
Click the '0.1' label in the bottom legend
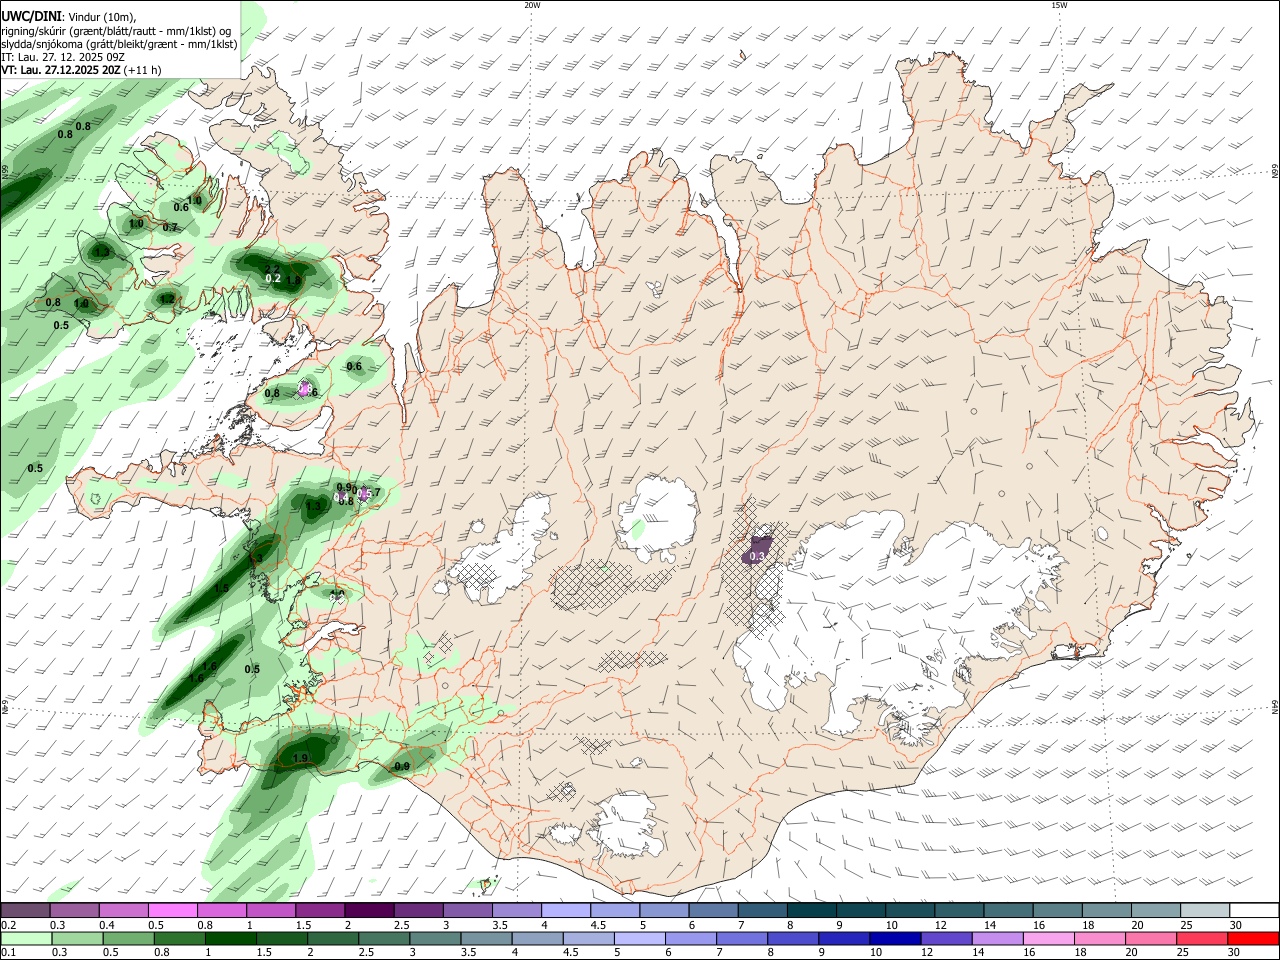[x=7, y=953]
